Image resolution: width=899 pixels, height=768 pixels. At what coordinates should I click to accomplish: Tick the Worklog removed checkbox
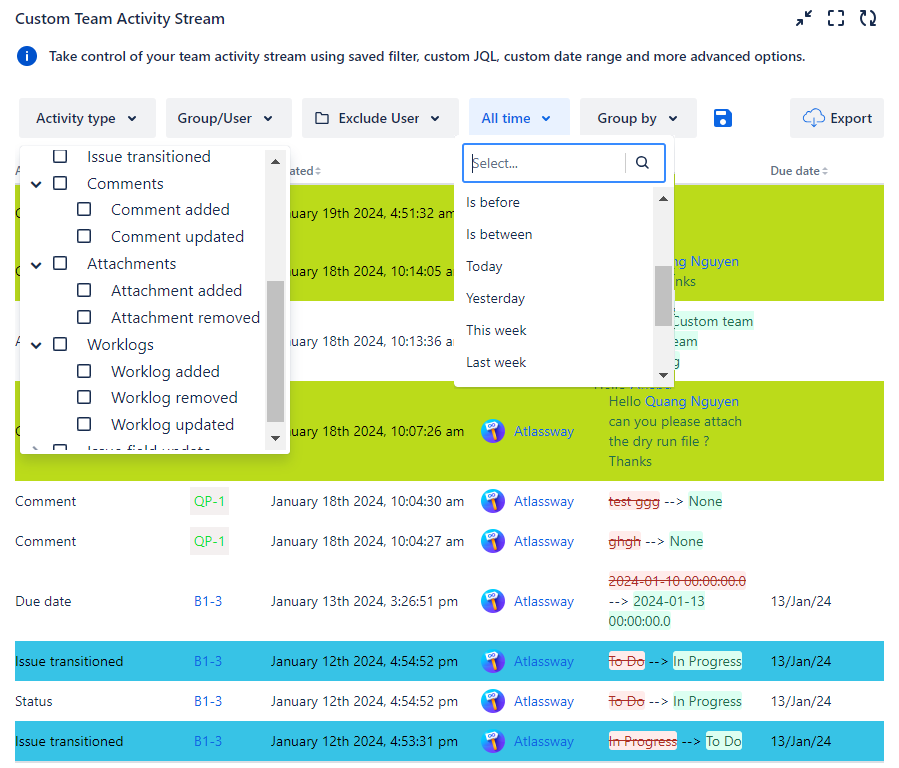click(x=83, y=397)
